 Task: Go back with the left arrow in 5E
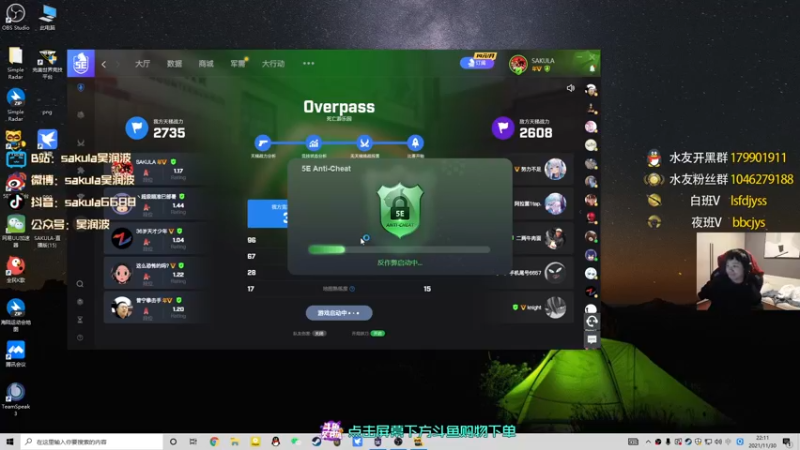(104, 64)
